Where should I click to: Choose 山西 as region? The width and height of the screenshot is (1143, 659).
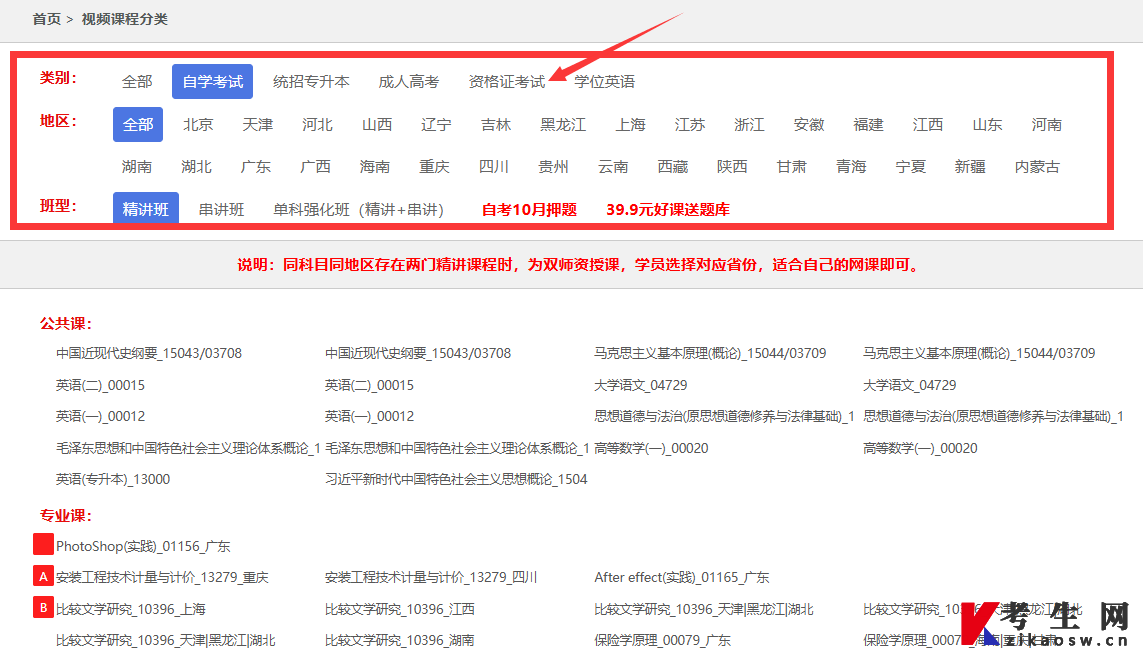377,125
